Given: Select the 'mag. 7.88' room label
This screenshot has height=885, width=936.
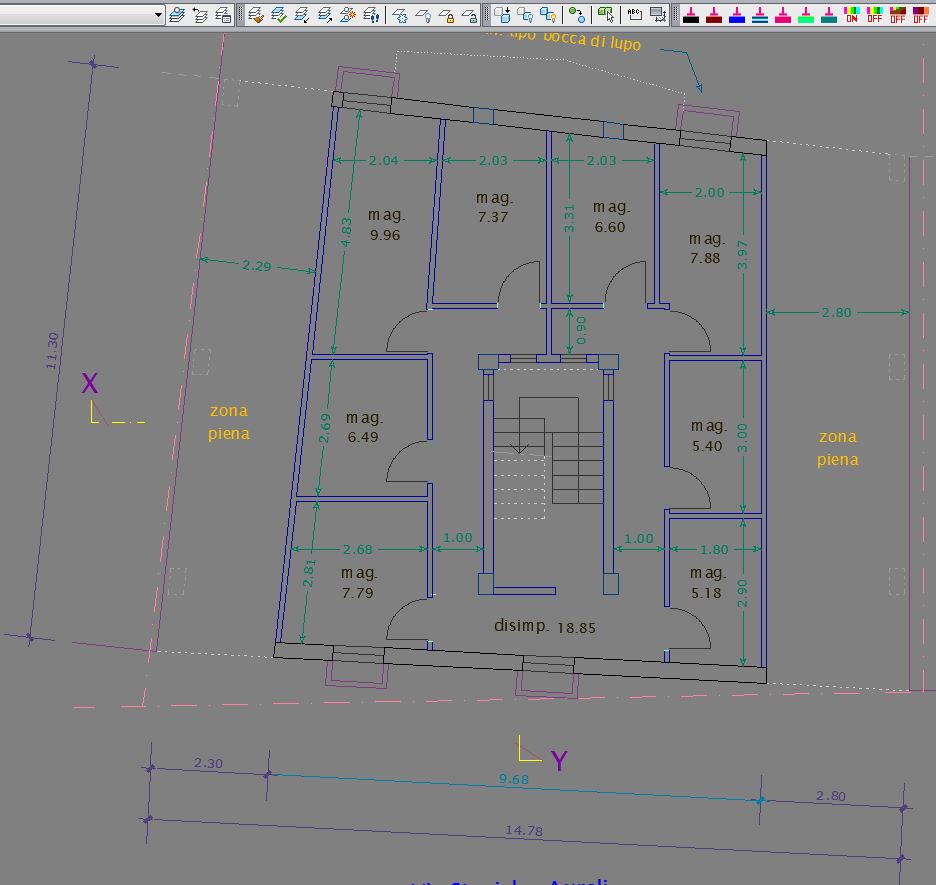Looking at the screenshot, I should [x=706, y=248].
